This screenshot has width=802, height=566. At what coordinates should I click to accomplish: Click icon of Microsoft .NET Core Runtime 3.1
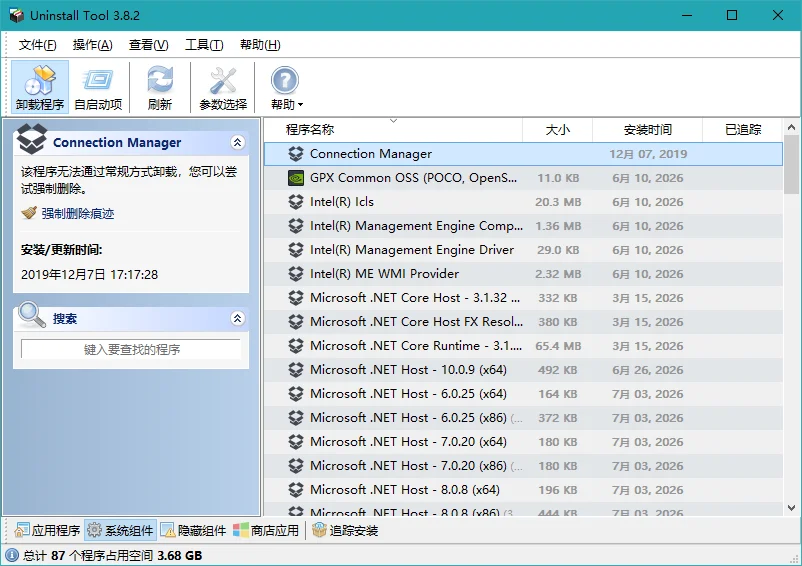[296, 346]
